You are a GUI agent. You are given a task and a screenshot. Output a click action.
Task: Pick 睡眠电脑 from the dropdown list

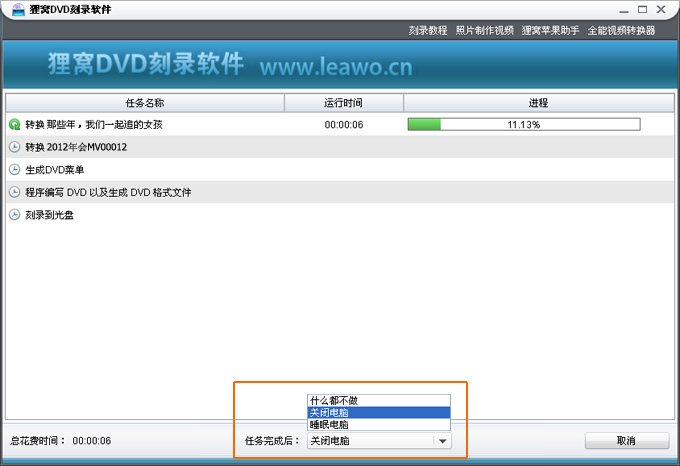tap(379, 424)
